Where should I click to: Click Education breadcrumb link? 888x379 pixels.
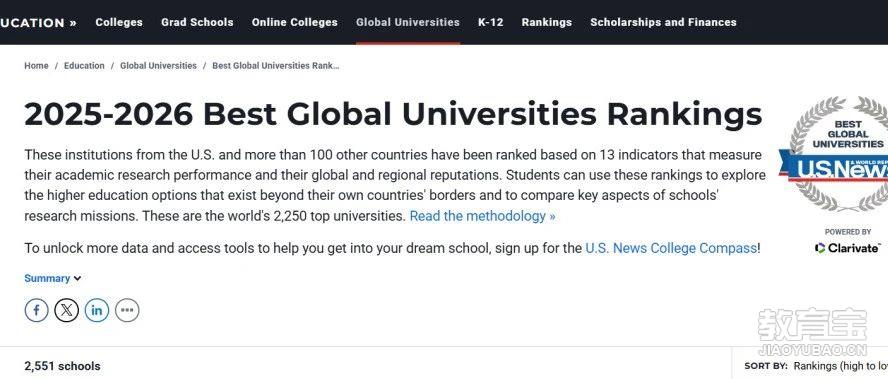(x=84, y=66)
